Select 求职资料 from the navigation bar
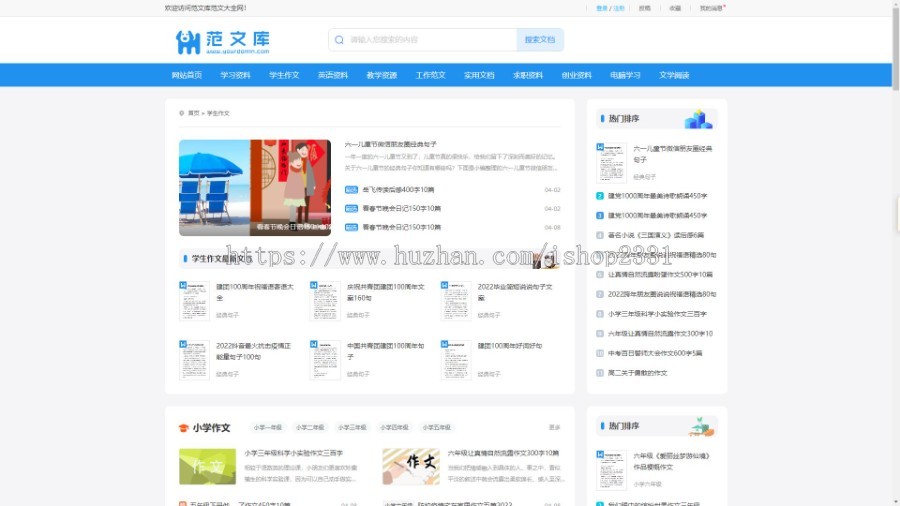Image resolution: width=900 pixels, height=506 pixels. 528,75
